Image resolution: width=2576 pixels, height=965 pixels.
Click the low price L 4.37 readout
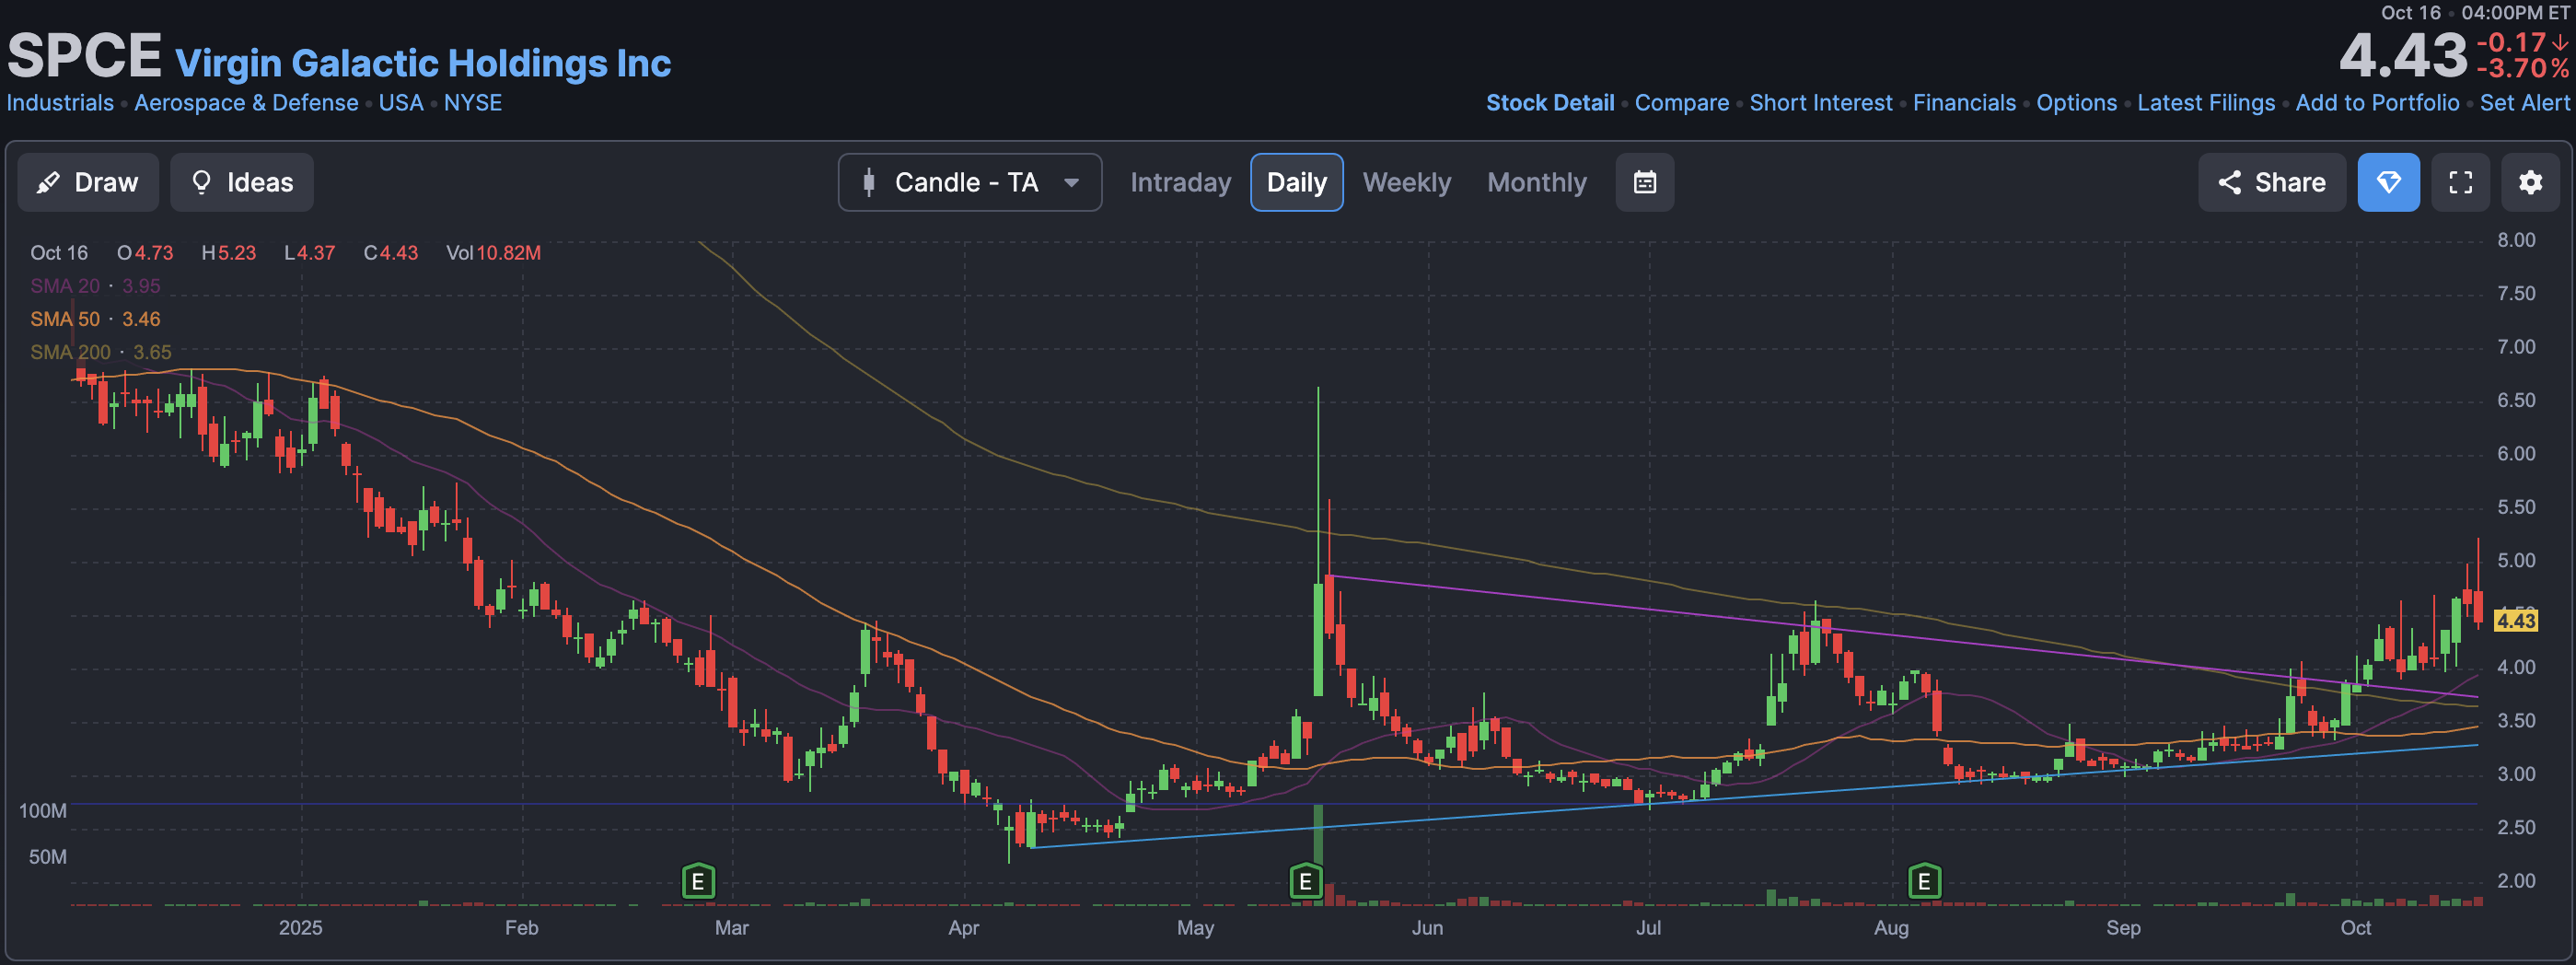tap(309, 253)
